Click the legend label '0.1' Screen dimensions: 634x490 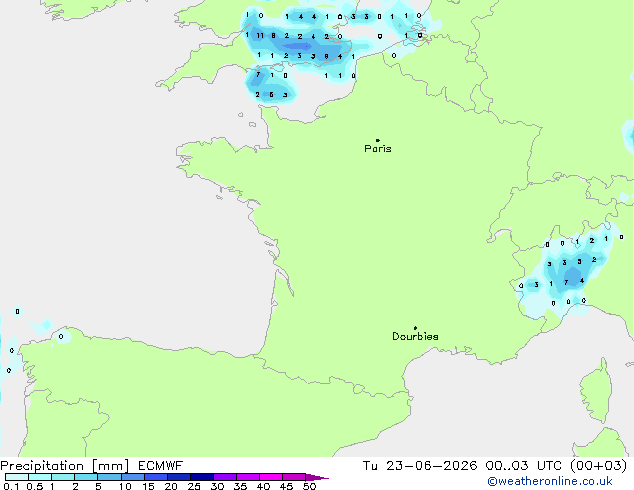click(11, 486)
